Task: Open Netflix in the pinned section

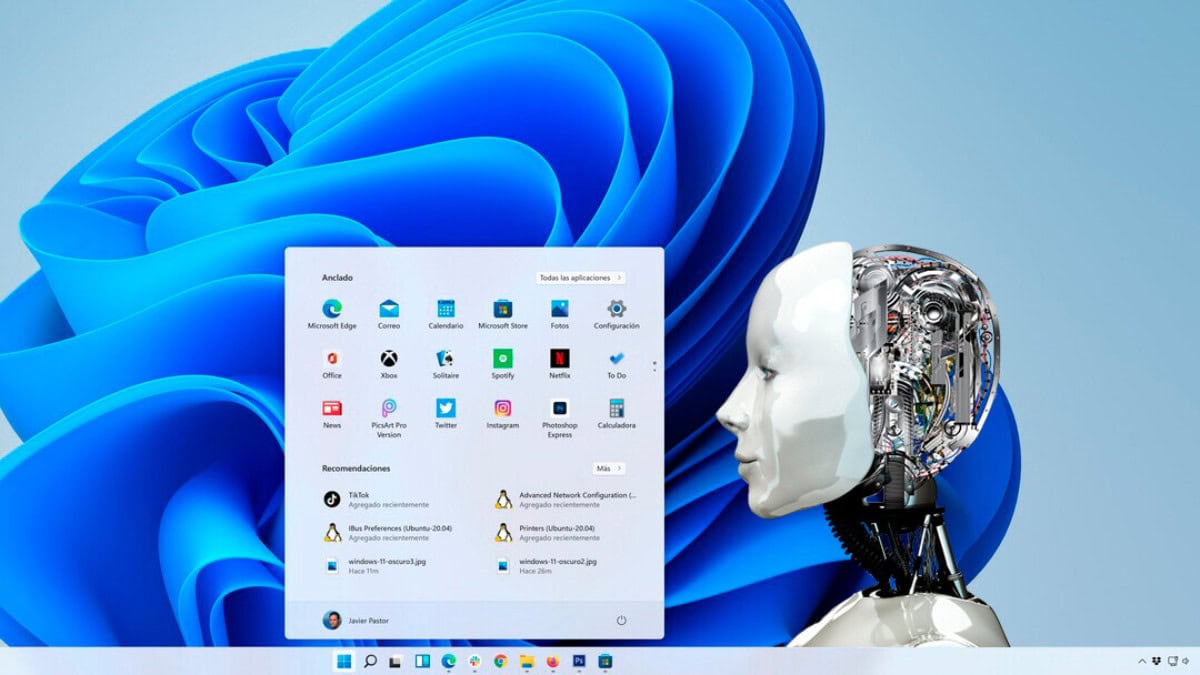Action: (558, 360)
